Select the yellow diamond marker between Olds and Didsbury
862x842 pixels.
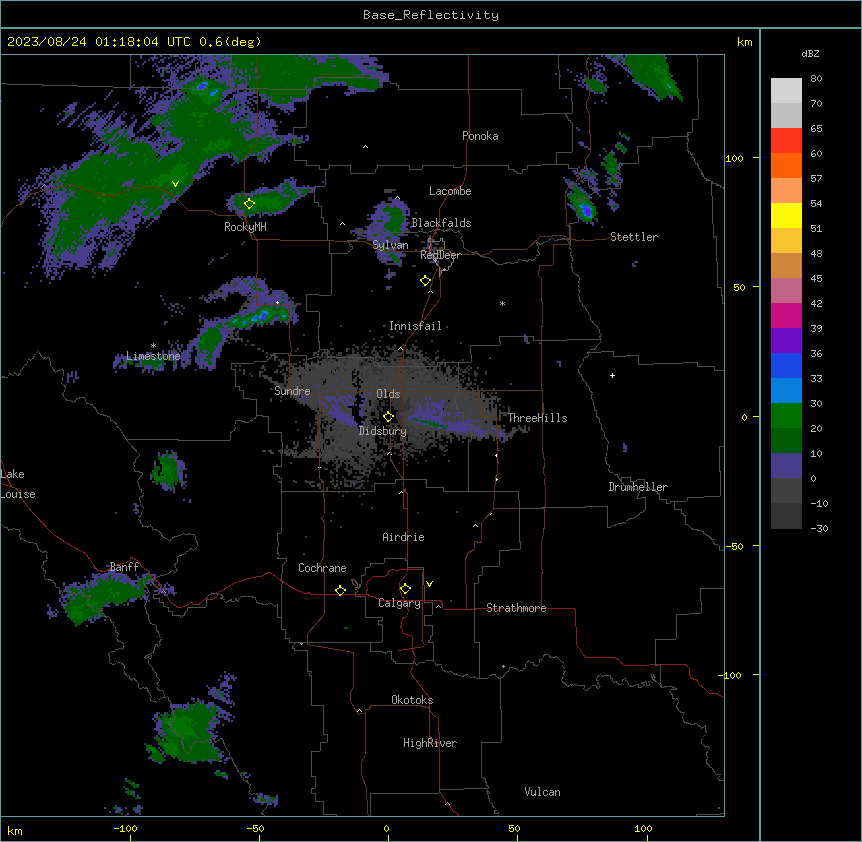388,416
